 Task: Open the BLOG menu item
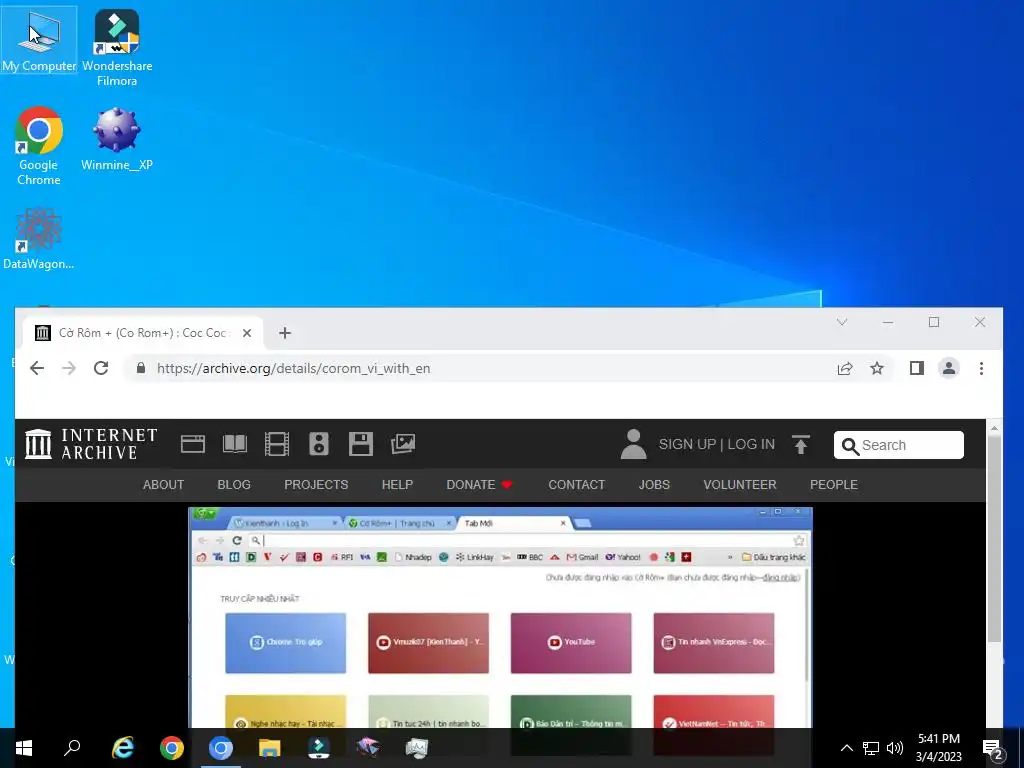click(x=234, y=485)
